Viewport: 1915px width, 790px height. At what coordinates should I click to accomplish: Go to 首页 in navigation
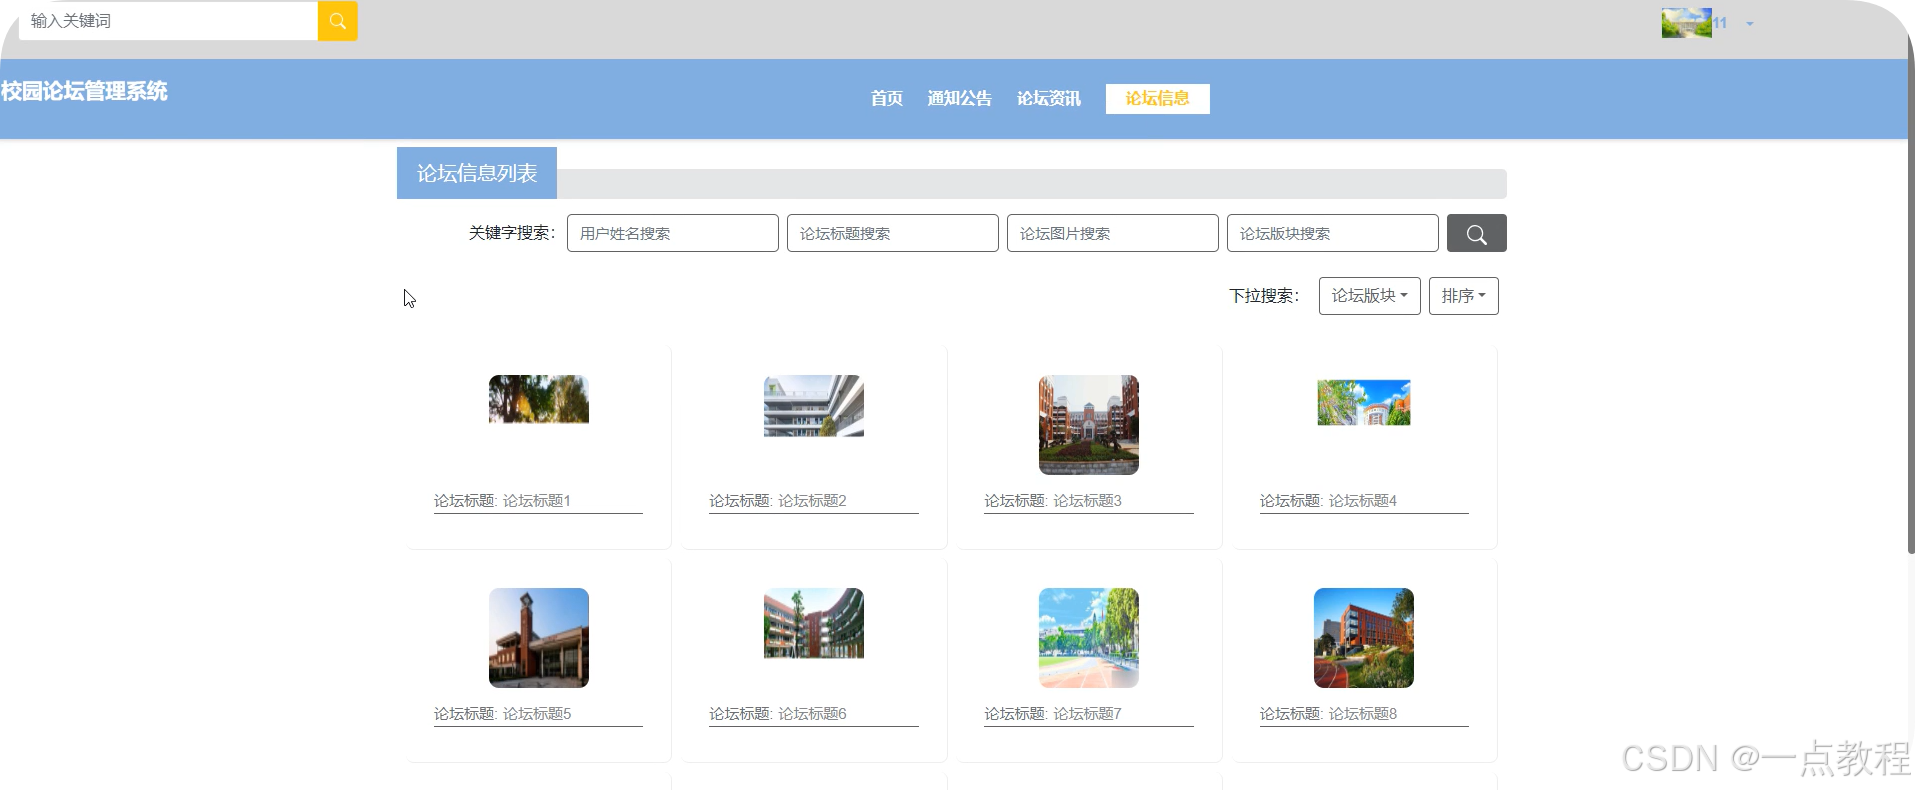coord(887,98)
